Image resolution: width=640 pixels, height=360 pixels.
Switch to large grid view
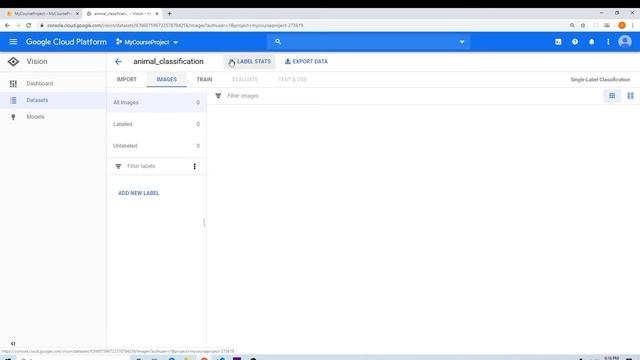coord(630,96)
